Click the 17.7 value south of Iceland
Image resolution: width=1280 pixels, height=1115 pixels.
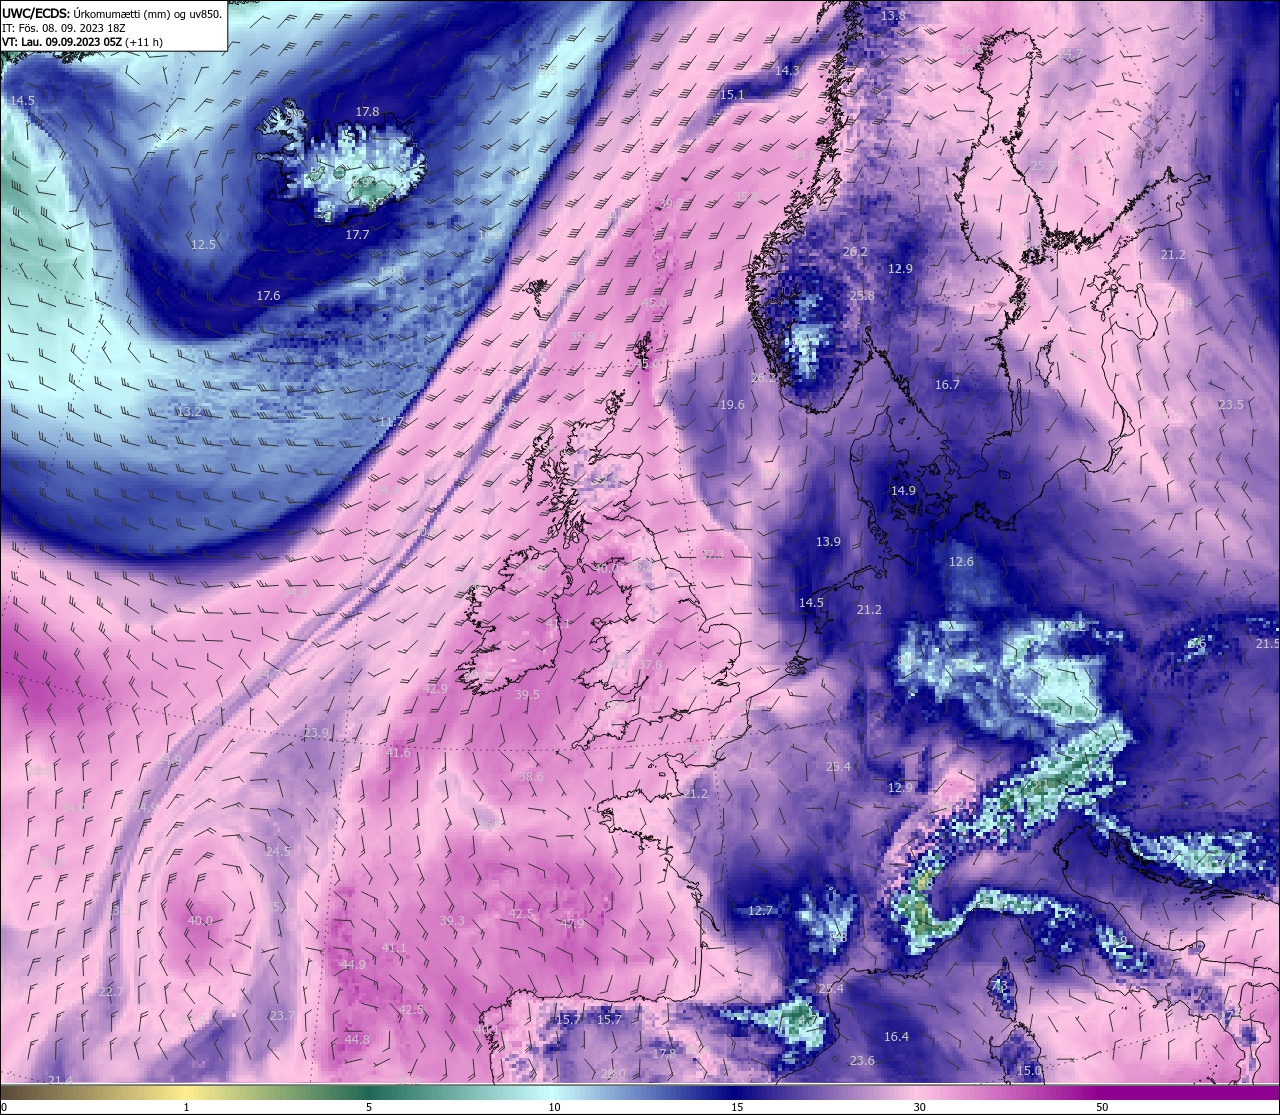[x=357, y=235]
